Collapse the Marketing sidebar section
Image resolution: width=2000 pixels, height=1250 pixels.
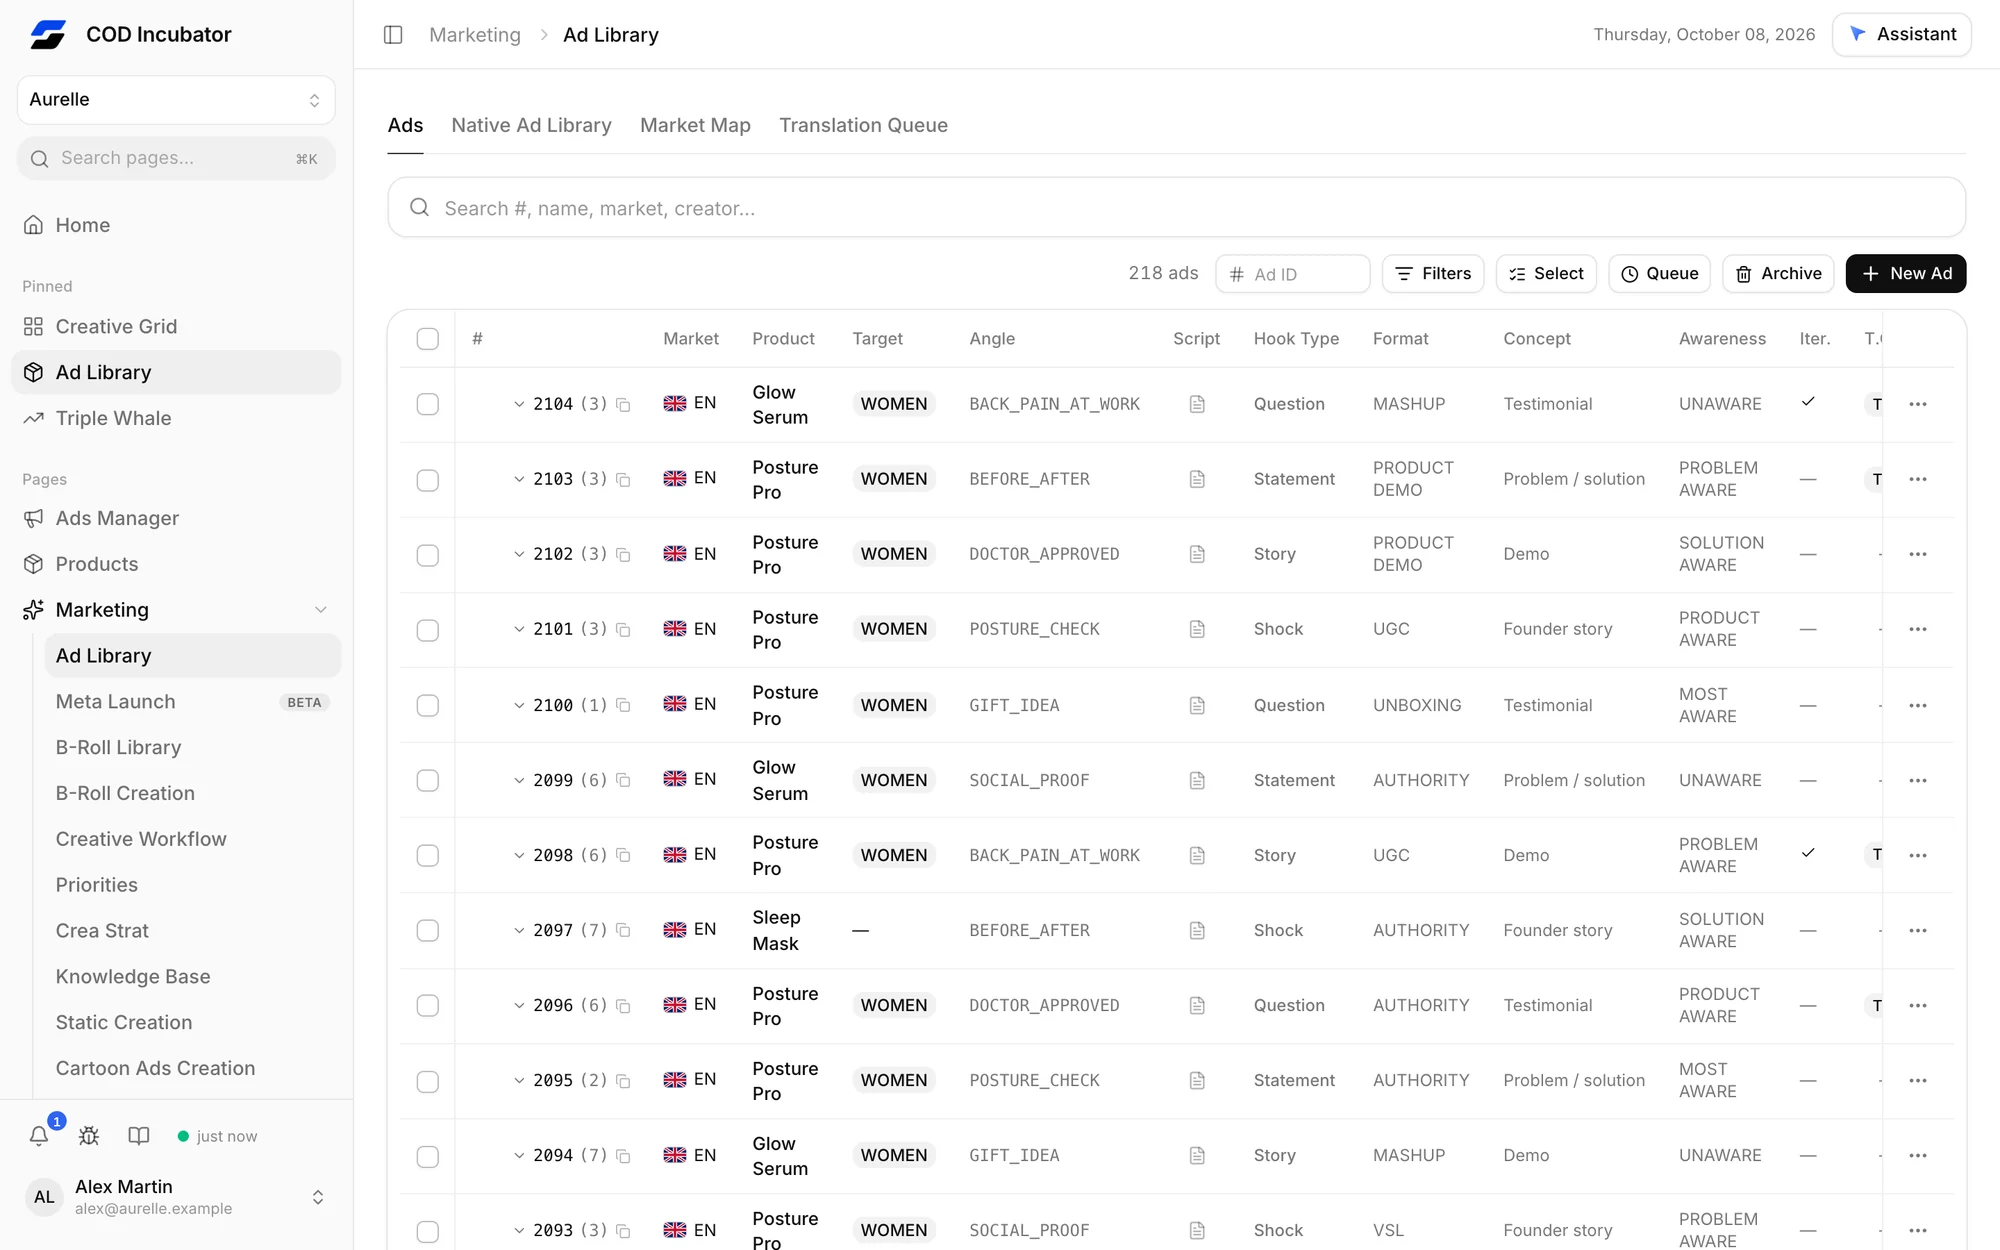tap(320, 610)
